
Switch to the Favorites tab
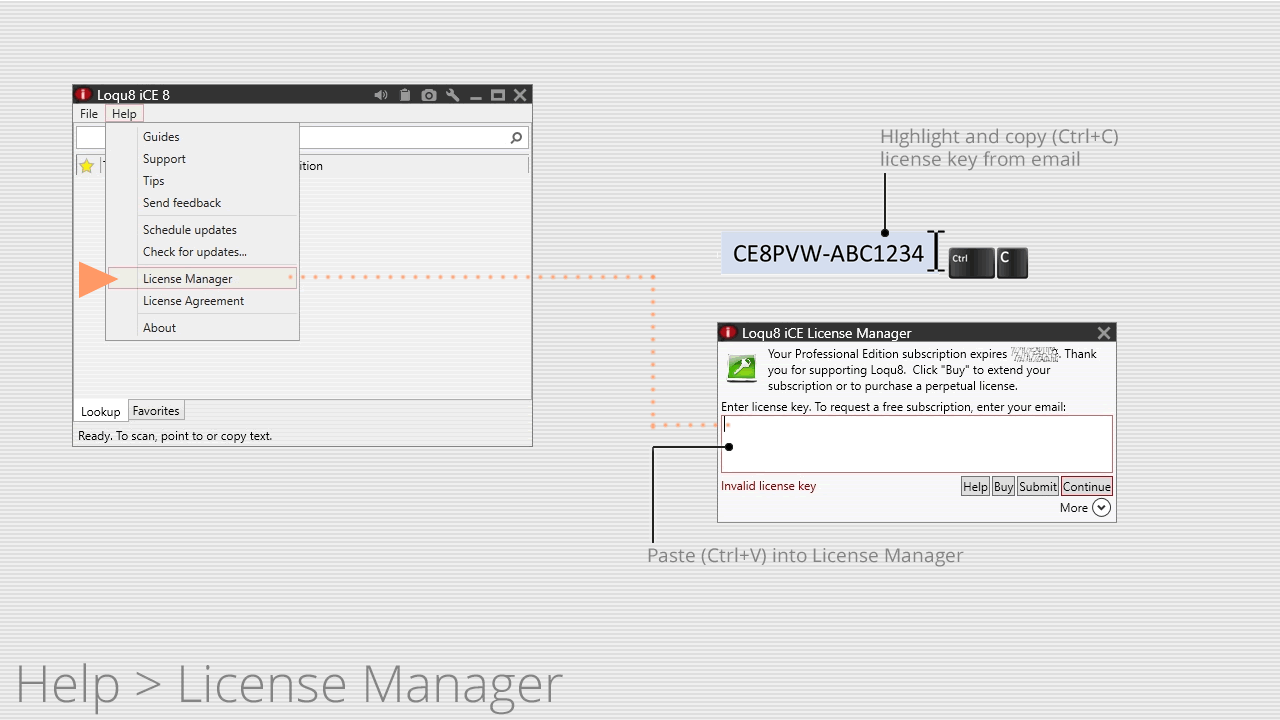coord(155,411)
